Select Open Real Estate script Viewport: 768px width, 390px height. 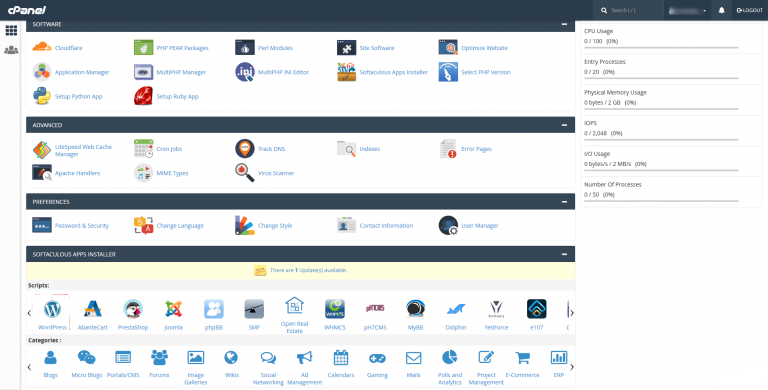click(294, 315)
